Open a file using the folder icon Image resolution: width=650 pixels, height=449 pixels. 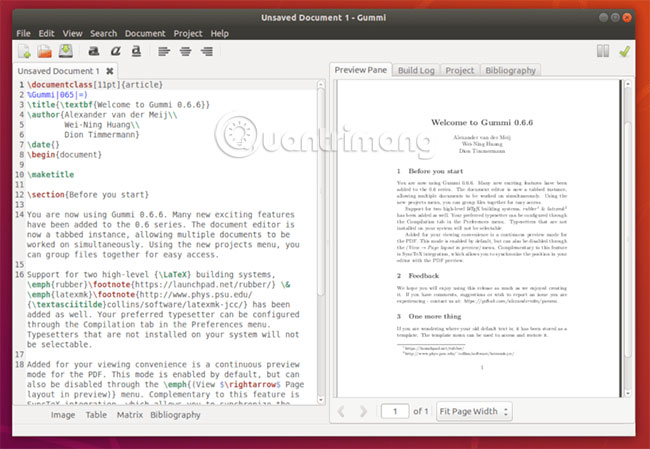[x=45, y=51]
